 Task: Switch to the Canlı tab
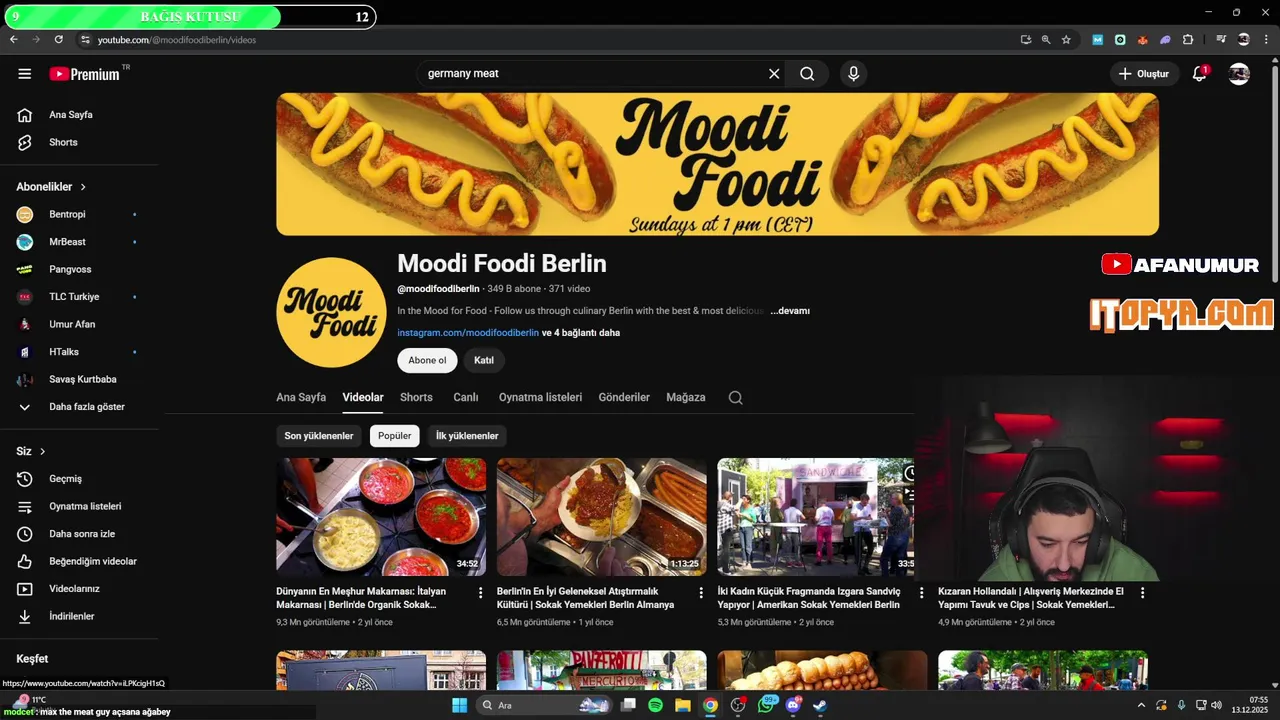(x=466, y=397)
